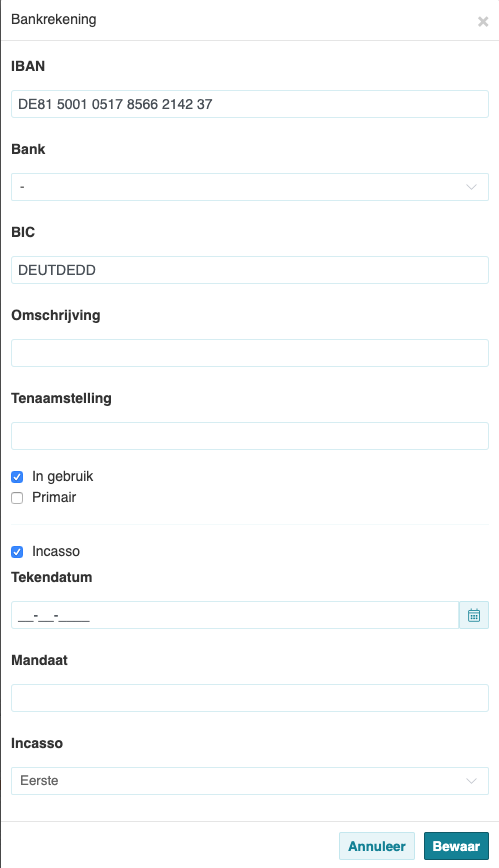Image resolution: width=499 pixels, height=868 pixels.
Task: Open the Tekendatum calendar picker icon
Action: pos(474,615)
